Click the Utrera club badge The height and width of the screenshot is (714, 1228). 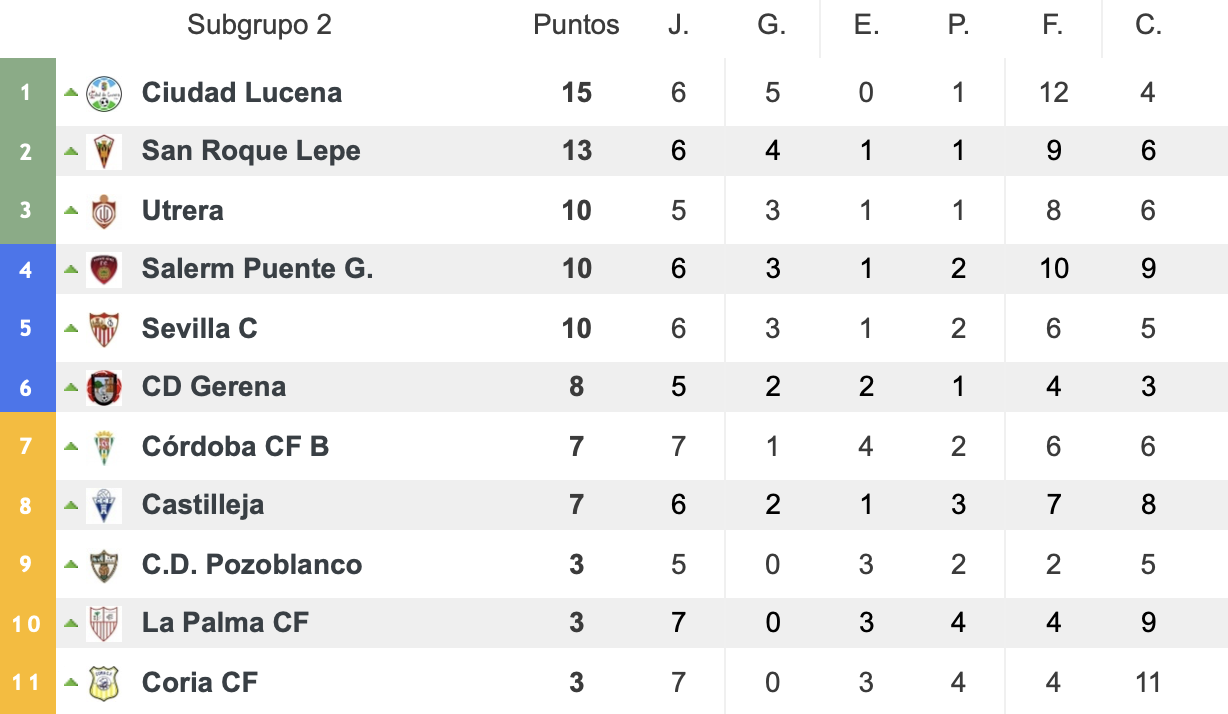[x=104, y=211]
